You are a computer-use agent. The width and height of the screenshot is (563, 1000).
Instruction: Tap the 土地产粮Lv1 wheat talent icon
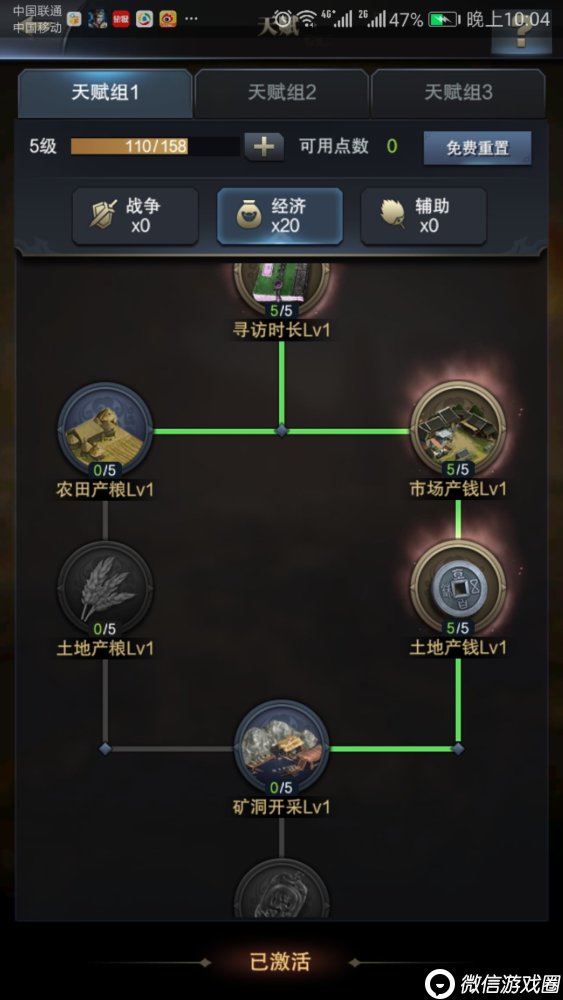pyautogui.click(x=105, y=589)
